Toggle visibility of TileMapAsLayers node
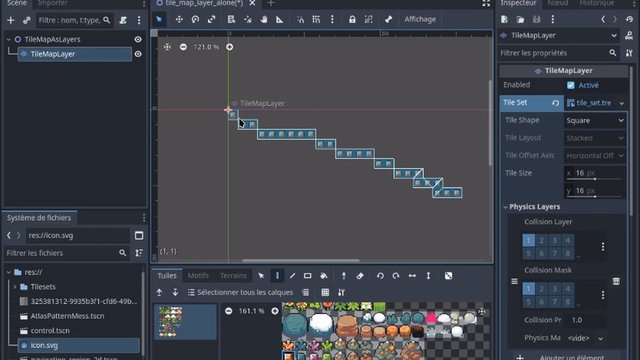 coord(138,39)
